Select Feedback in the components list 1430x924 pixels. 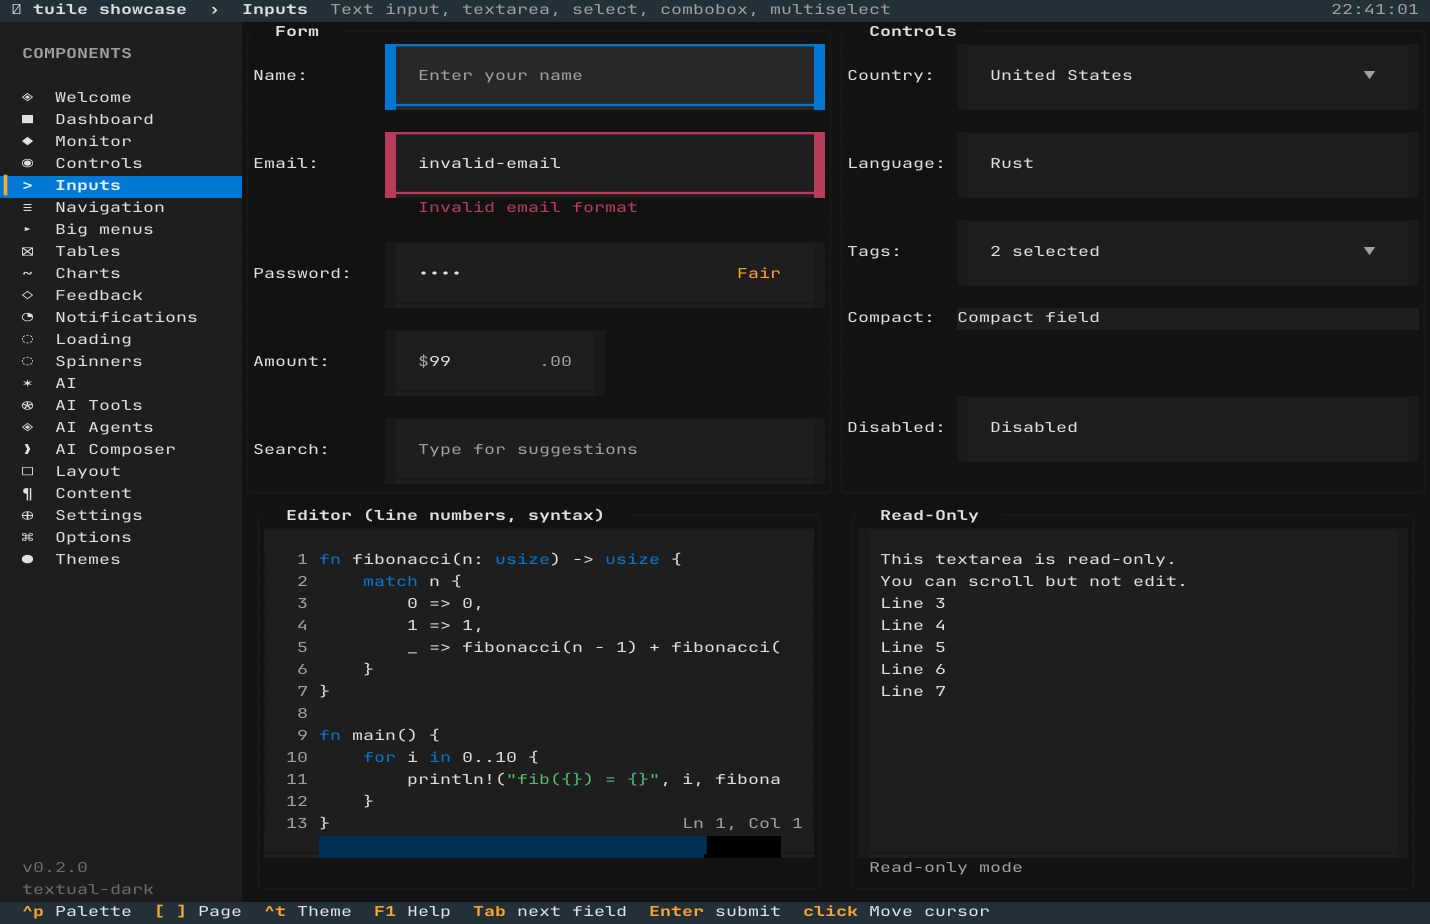tap(121, 295)
